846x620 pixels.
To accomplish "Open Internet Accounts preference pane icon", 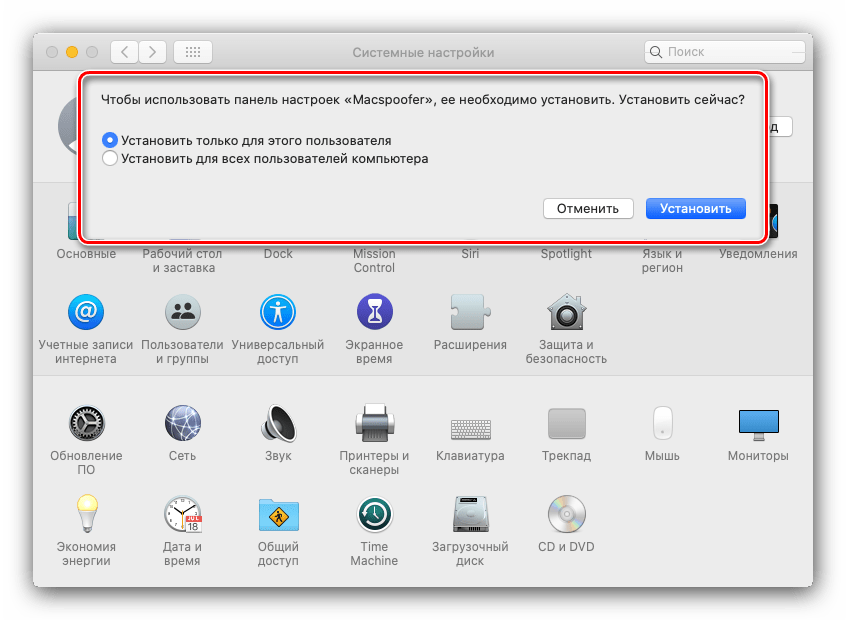I will coord(86,313).
